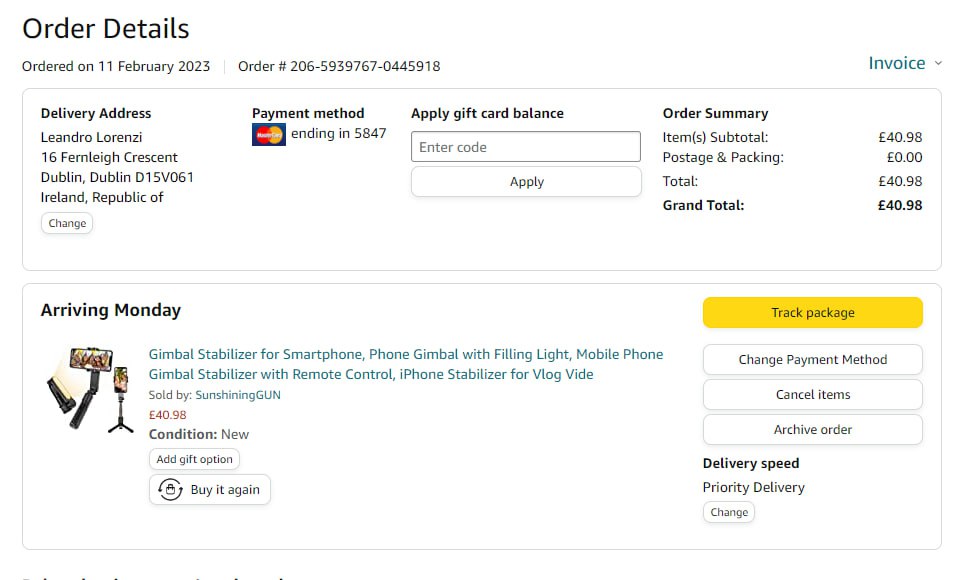
Task: Archive this order
Action: click(812, 430)
